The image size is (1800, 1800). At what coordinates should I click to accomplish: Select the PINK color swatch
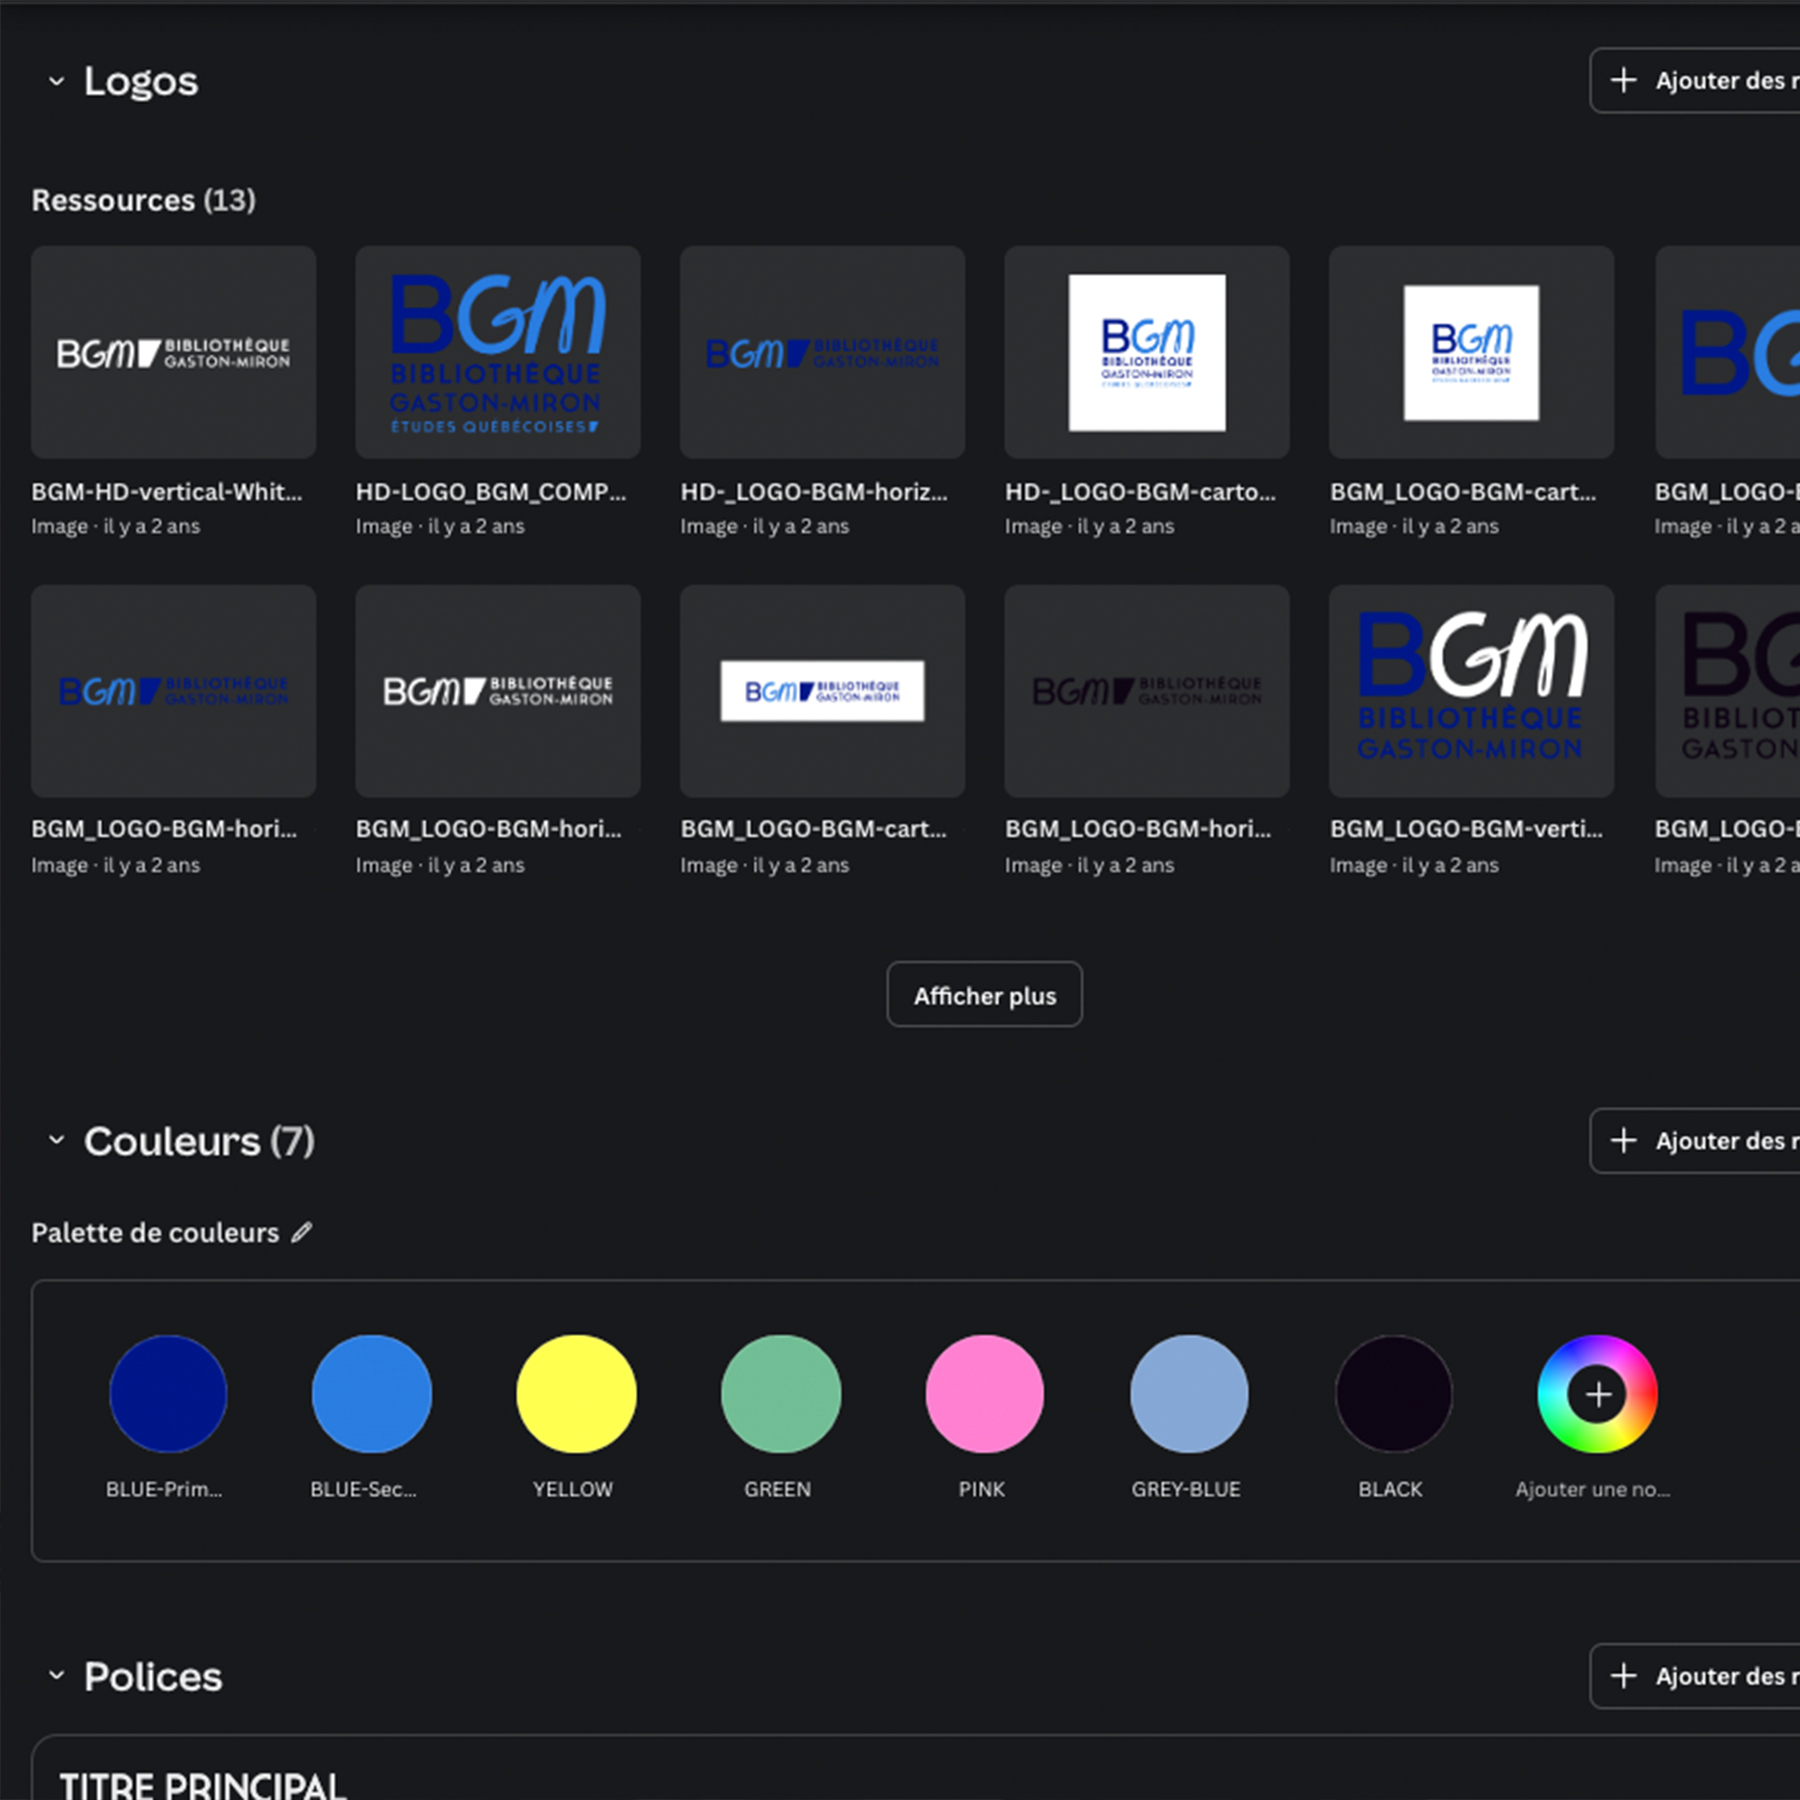point(985,1393)
